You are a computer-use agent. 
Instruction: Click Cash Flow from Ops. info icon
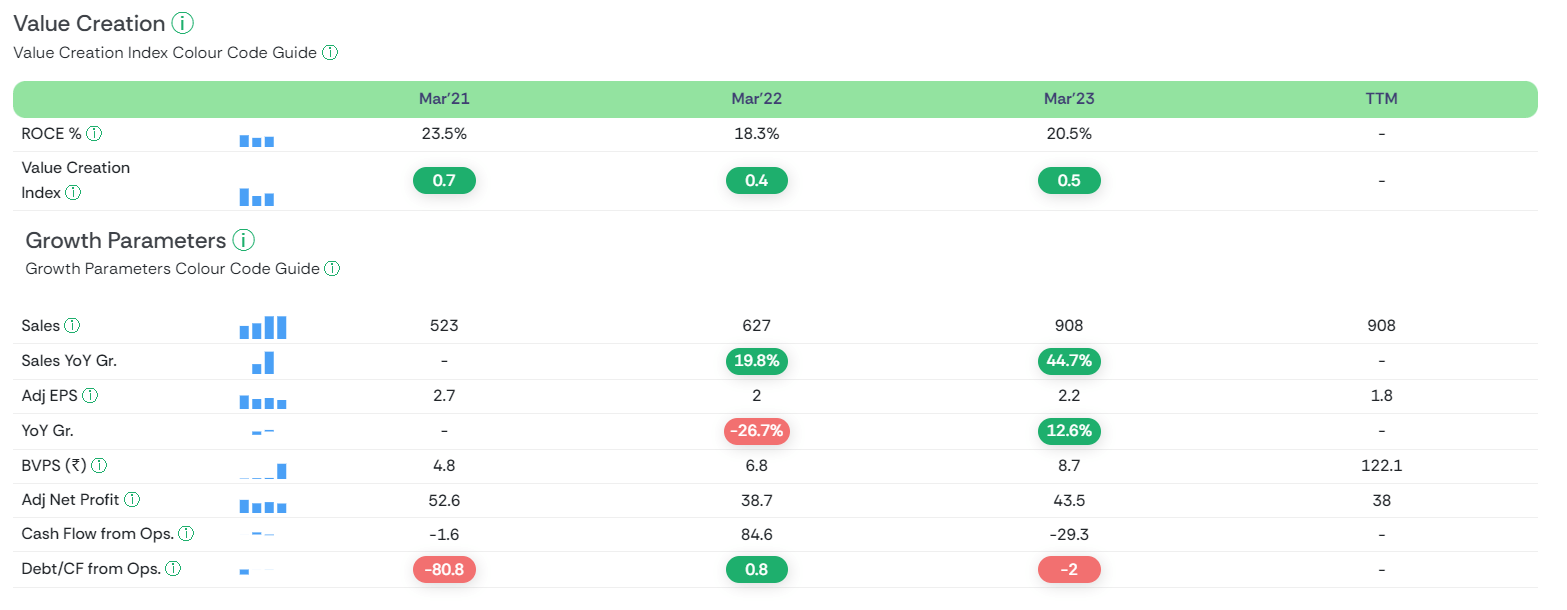[x=186, y=534]
